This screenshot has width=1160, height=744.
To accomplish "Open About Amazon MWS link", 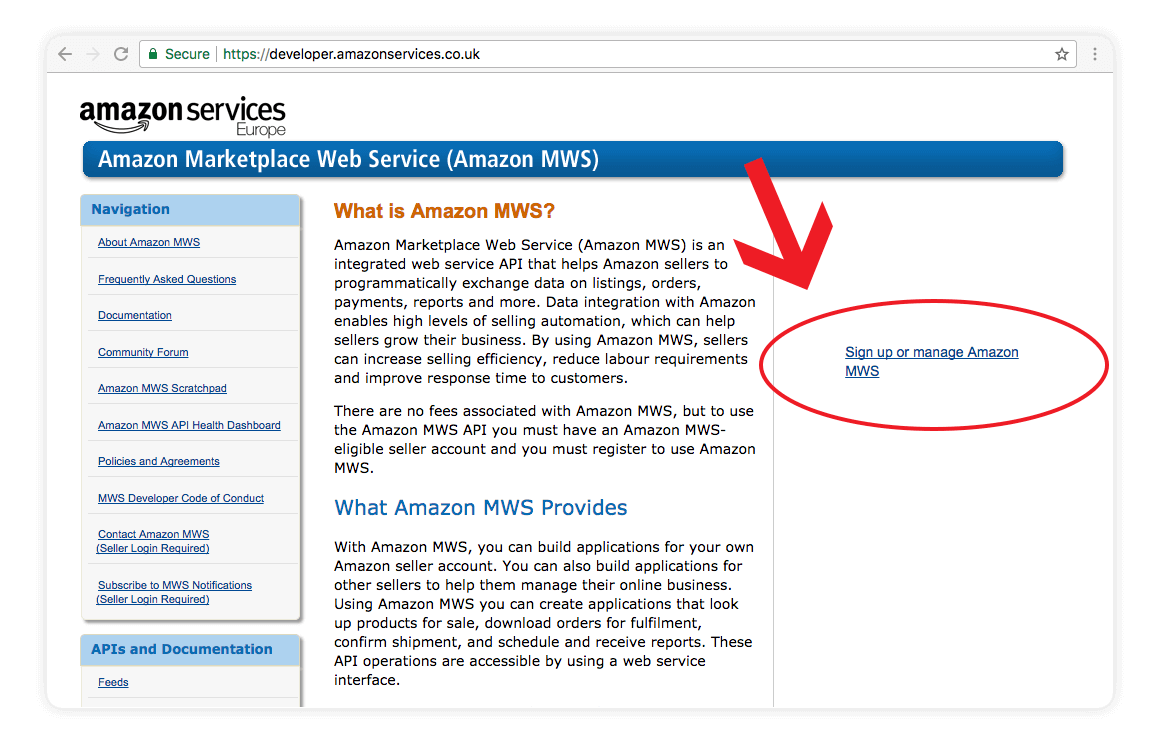I will coord(149,243).
